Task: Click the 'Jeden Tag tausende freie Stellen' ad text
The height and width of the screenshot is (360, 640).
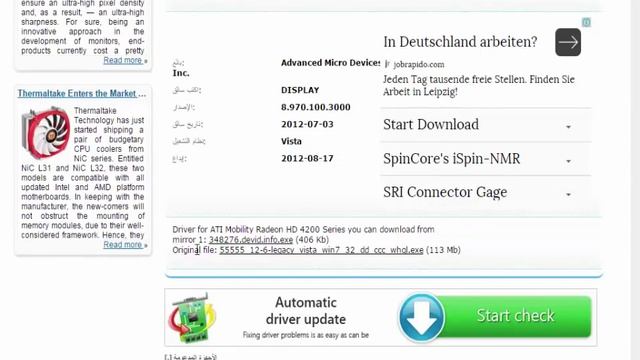Action: click(x=478, y=85)
